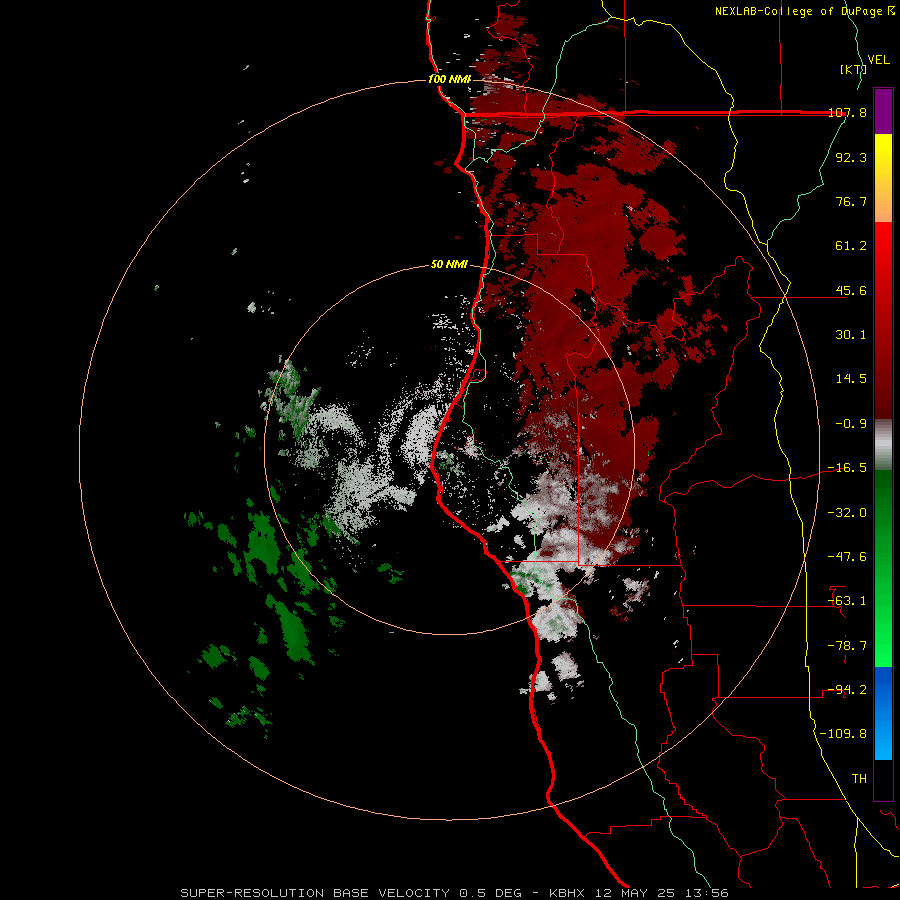Pick the gray segment of the color bar
Image resolution: width=900 pixels, height=900 pixels.
pos(883,445)
